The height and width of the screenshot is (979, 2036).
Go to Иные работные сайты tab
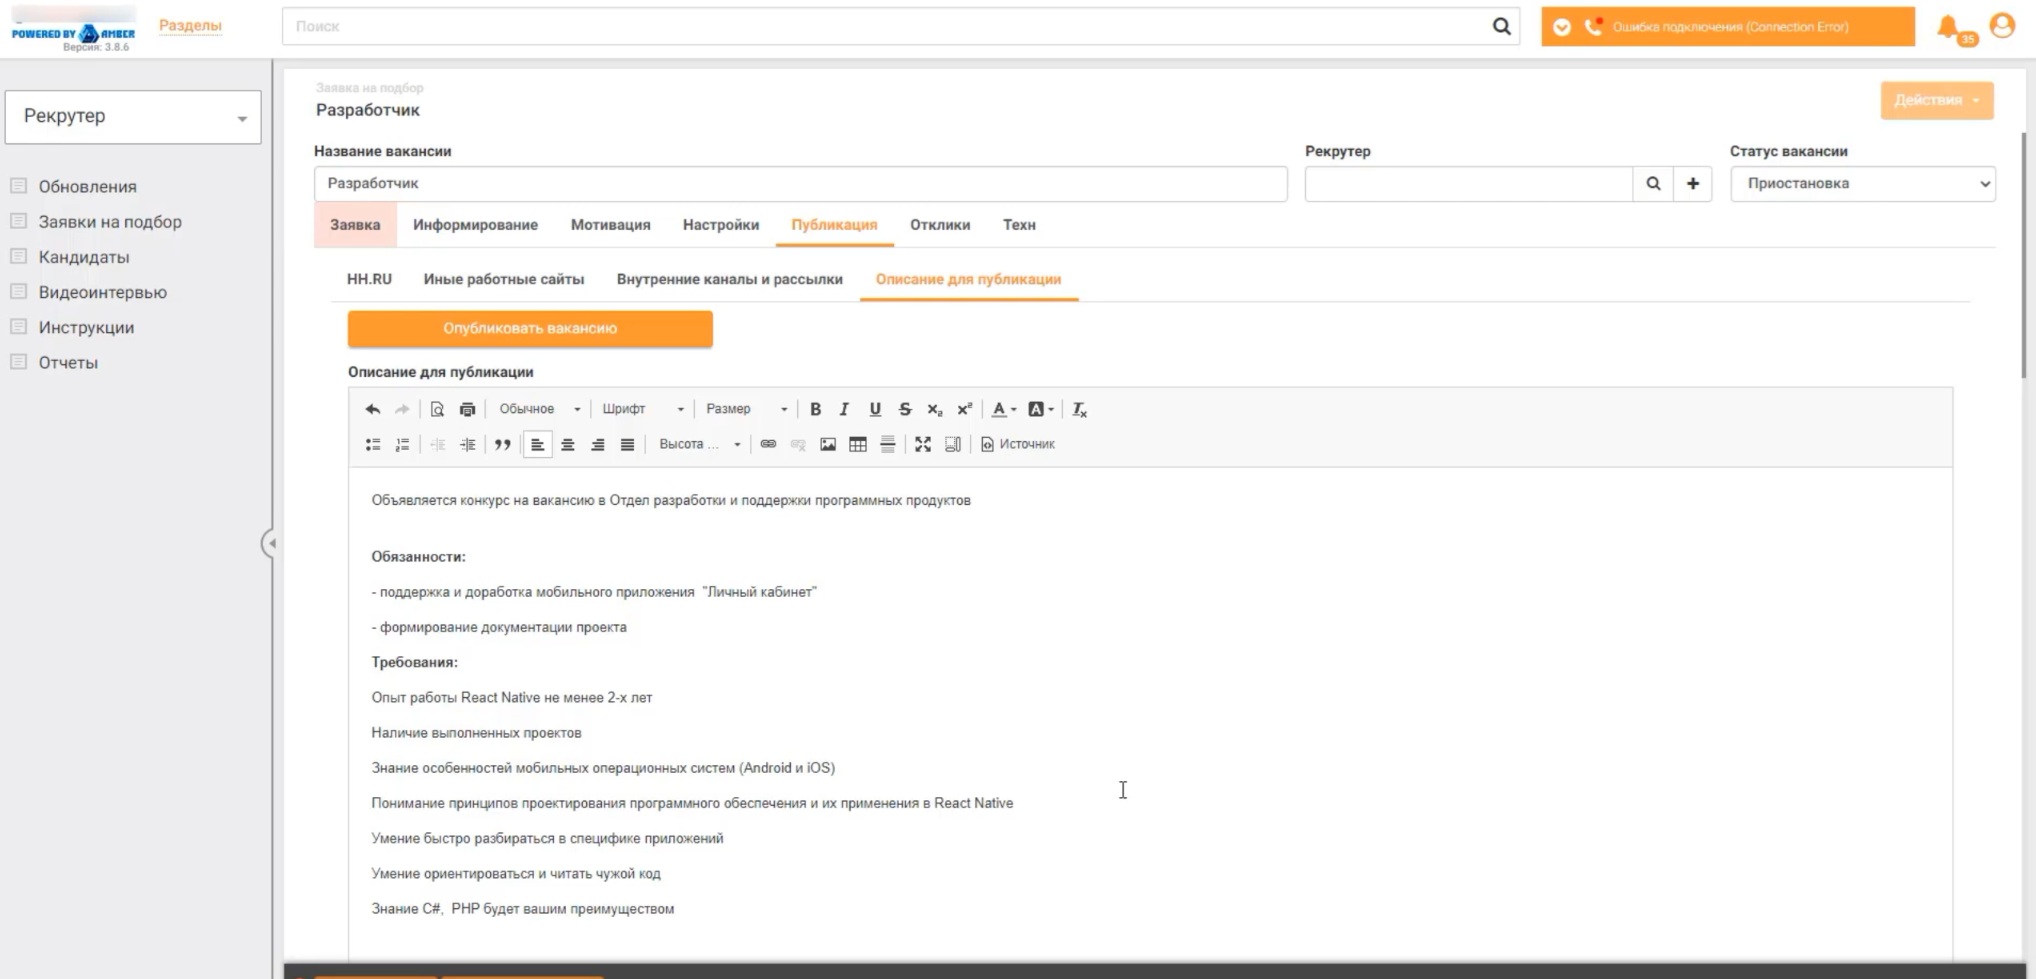(503, 279)
